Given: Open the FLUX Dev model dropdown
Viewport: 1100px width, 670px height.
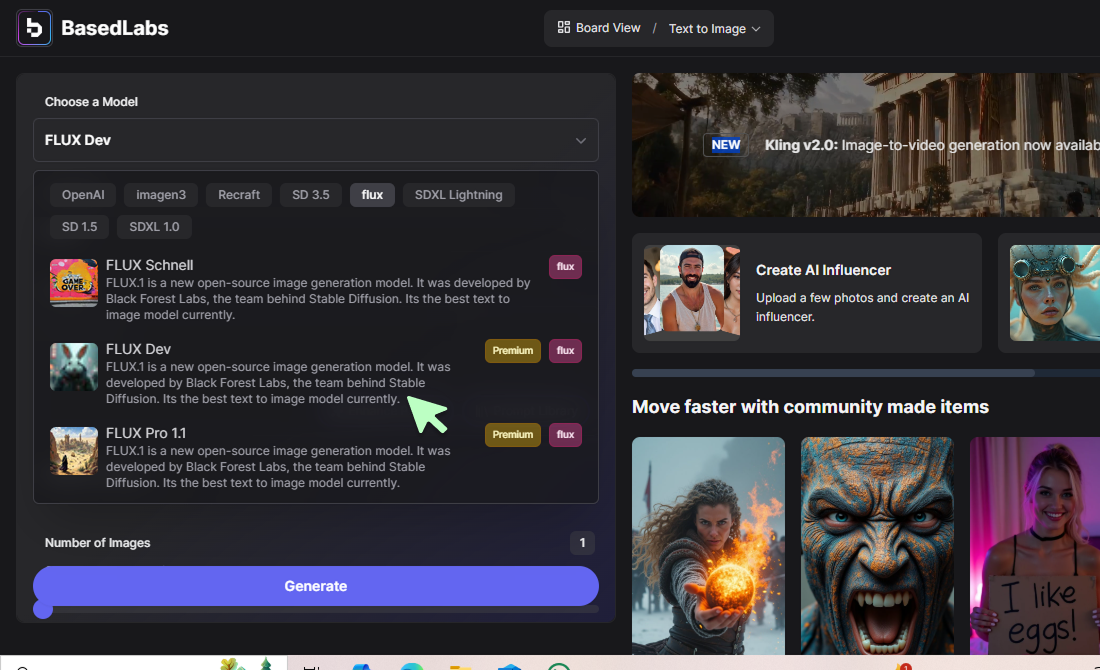Looking at the screenshot, I should click(x=316, y=140).
